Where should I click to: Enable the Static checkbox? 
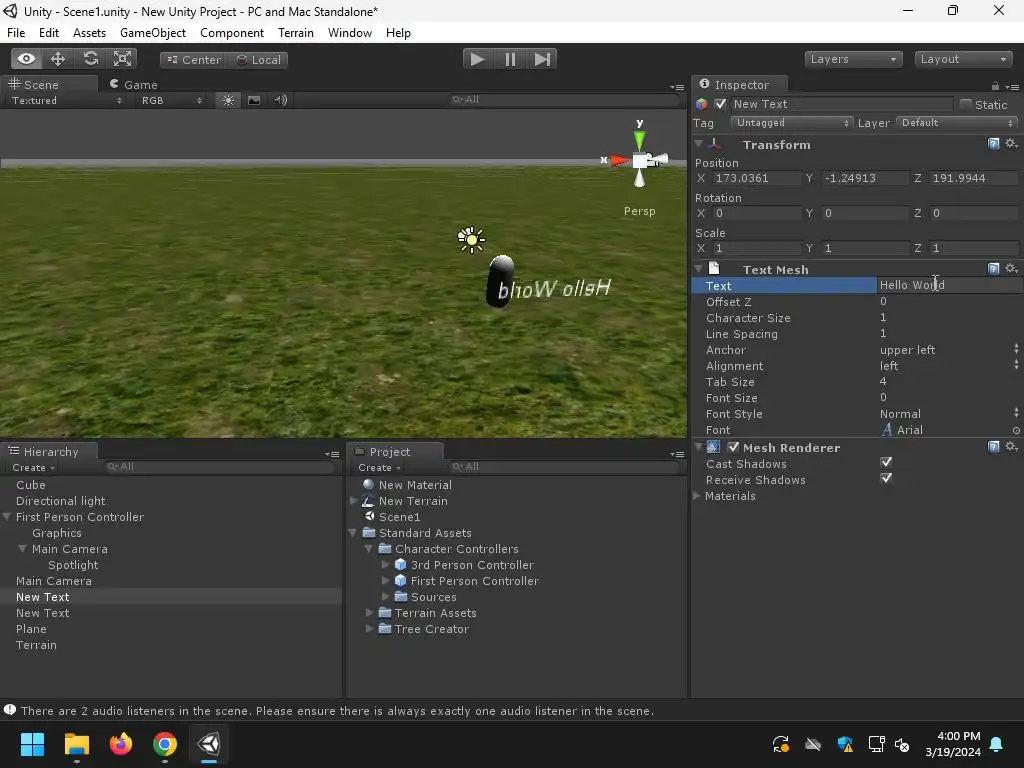coord(965,104)
